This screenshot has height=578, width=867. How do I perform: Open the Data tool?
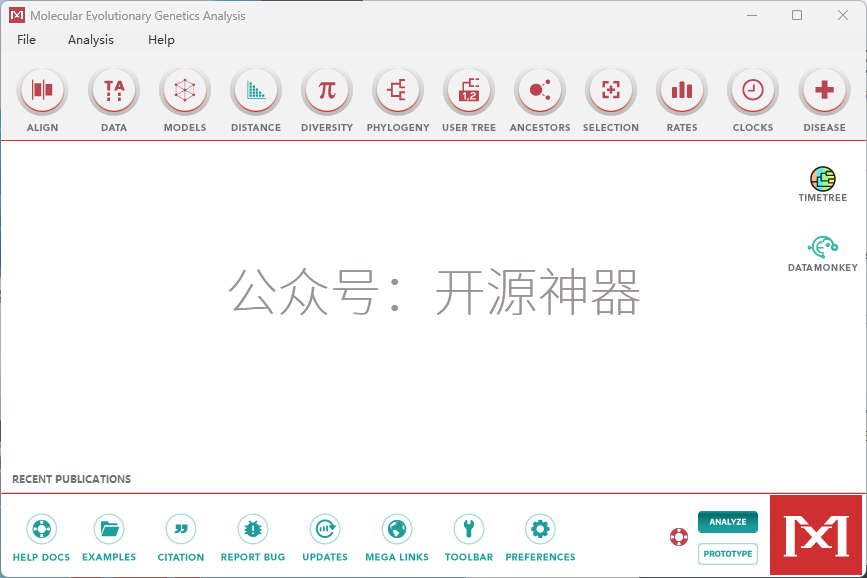[x=114, y=90]
